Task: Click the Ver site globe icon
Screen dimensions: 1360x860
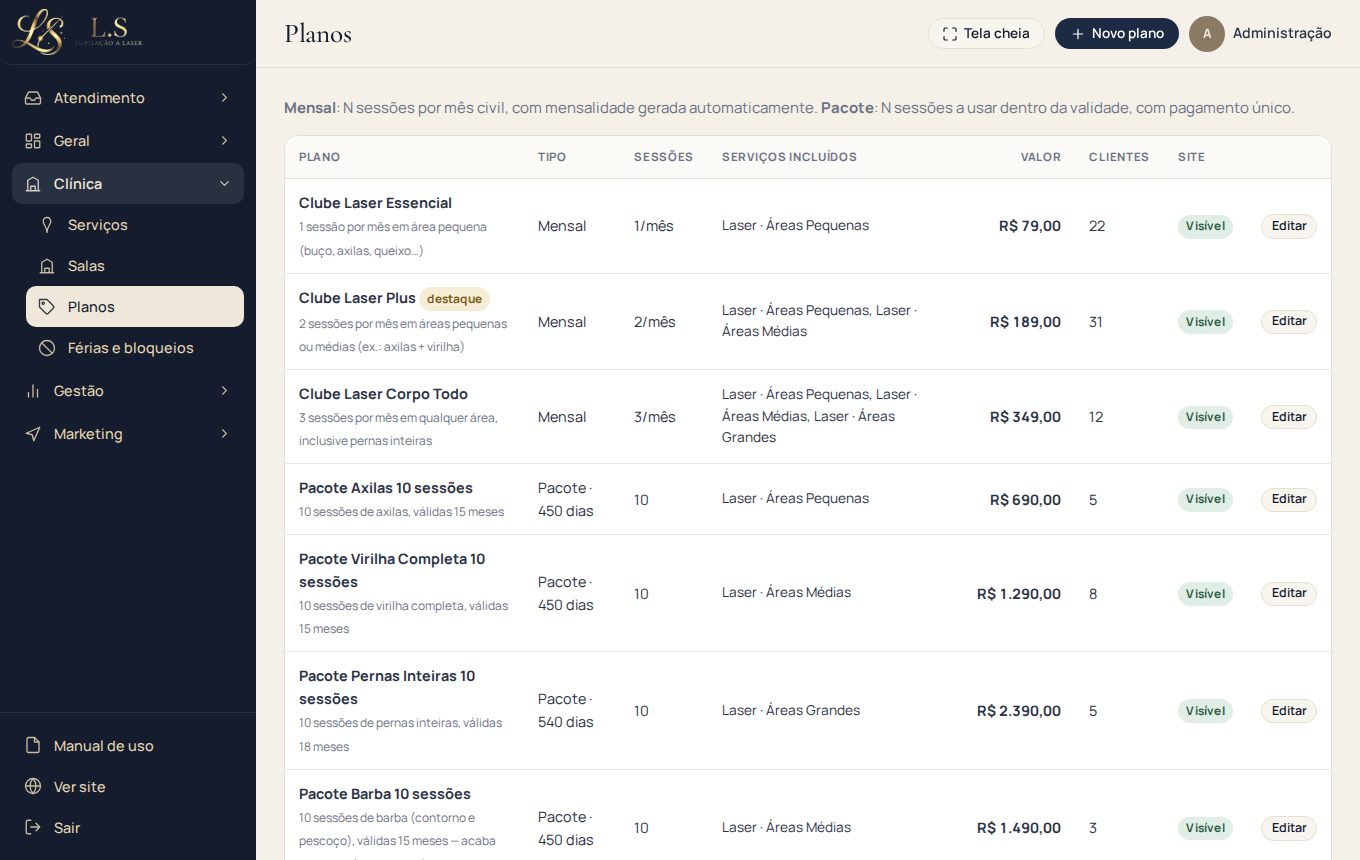Action: pos(33,787)
